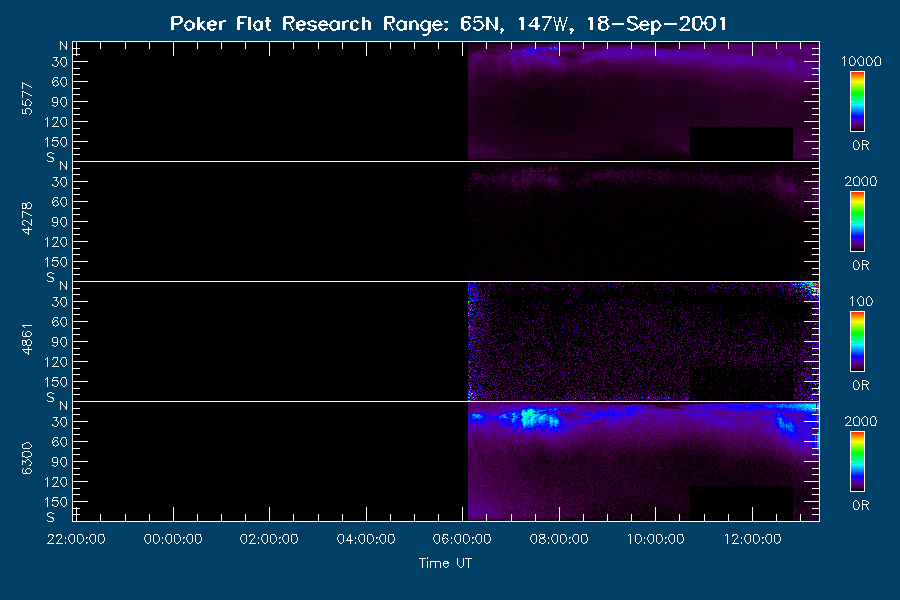Viewport: 900px width, 600px height.
Task: Click the Time UT axis title
Action: 445,563
